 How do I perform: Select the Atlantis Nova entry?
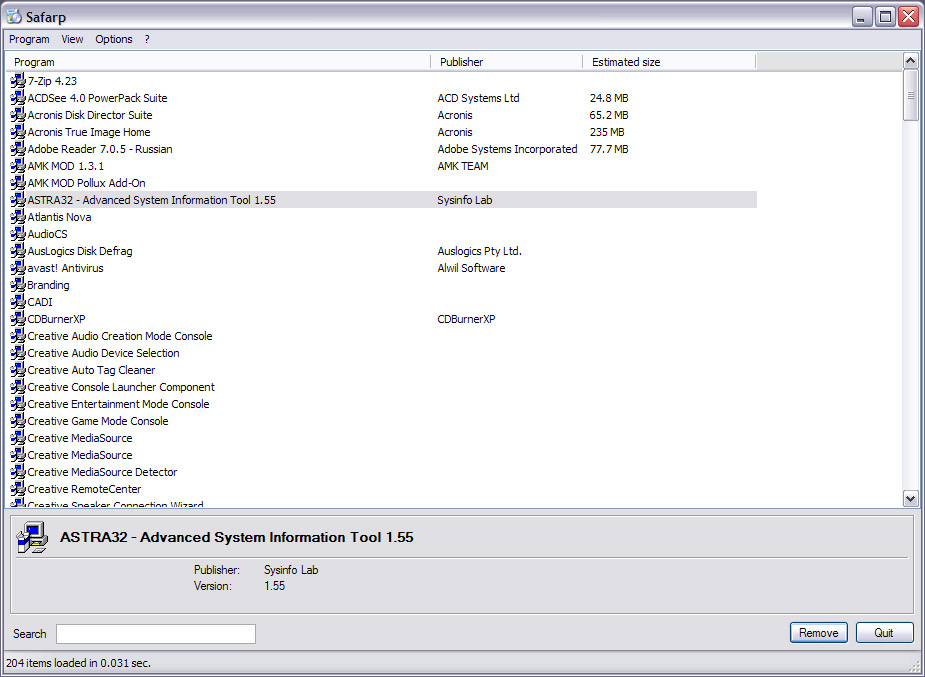tap(59, 217)
